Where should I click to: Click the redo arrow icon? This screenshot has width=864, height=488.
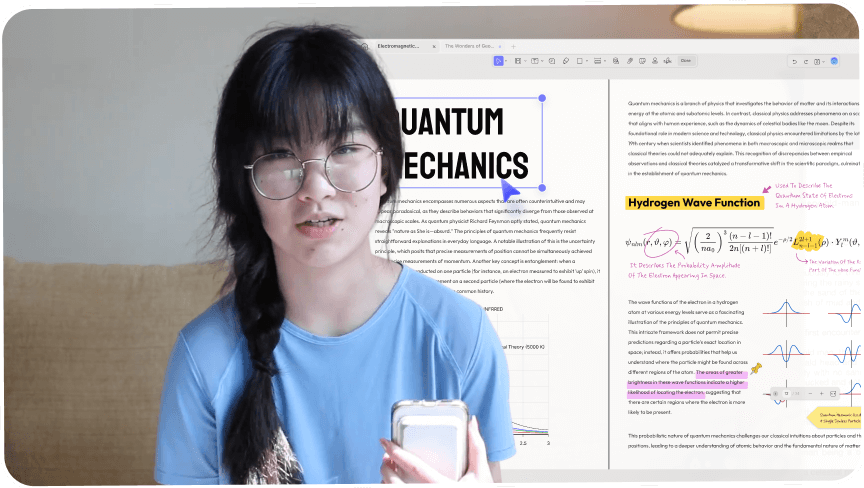[x=808, y=61]
